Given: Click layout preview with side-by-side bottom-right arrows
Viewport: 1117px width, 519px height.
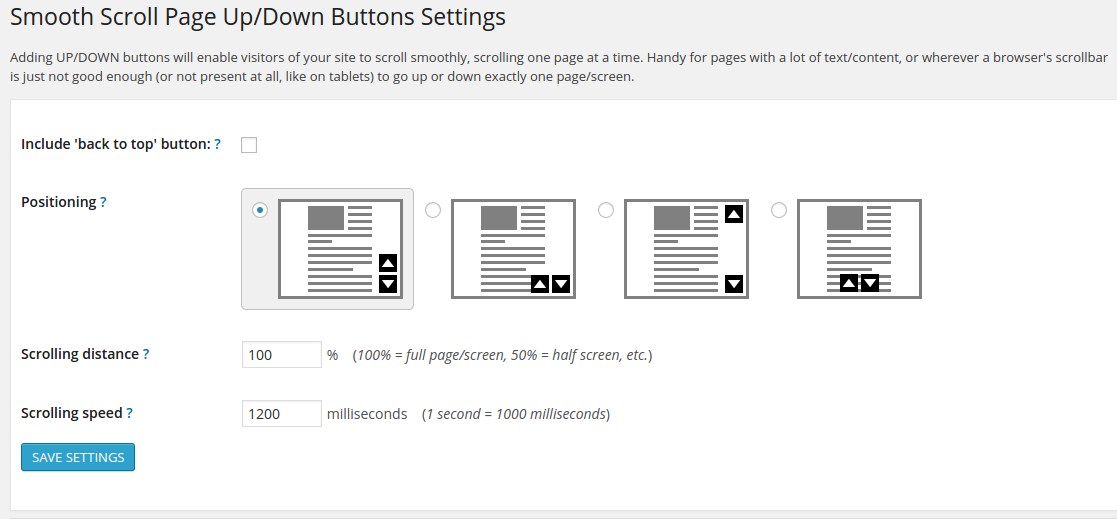Looking at the screenshot, I should (513, 249).
